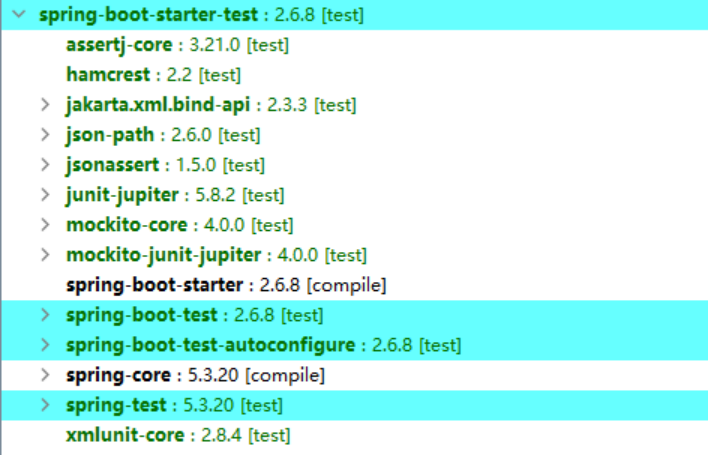Select spring-boot-starter : 2.6.8 [compile] row
Image resolution: width=708 pixels, height=455 pixels.
[x=355, y=285]
